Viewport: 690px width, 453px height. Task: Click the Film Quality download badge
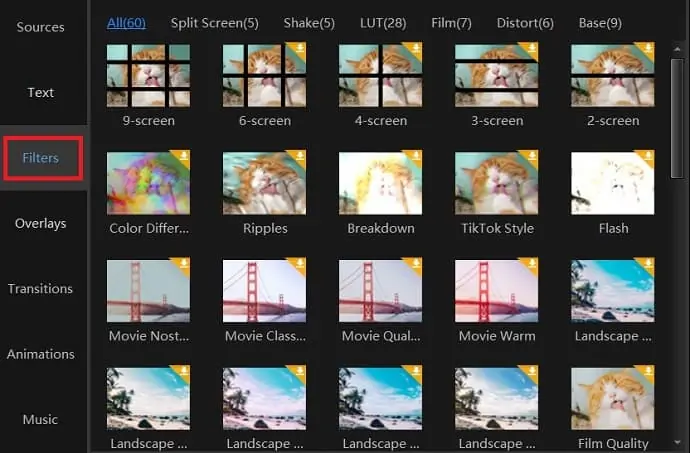point(648,371)
